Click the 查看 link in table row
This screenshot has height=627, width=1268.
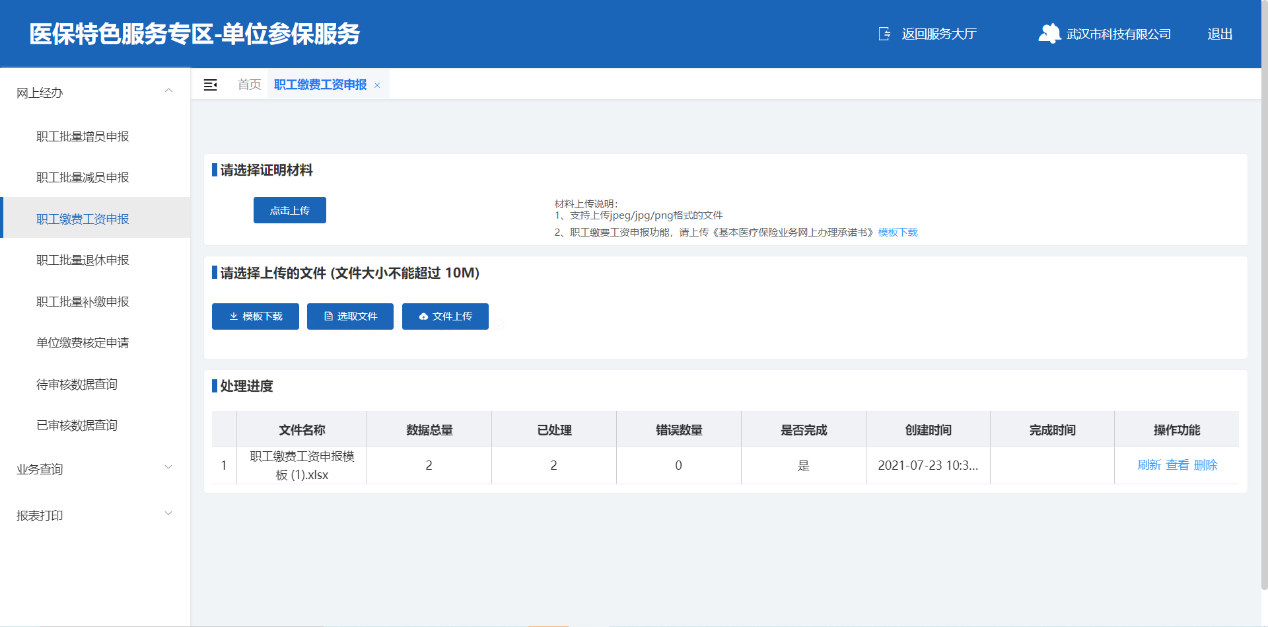1177,465
